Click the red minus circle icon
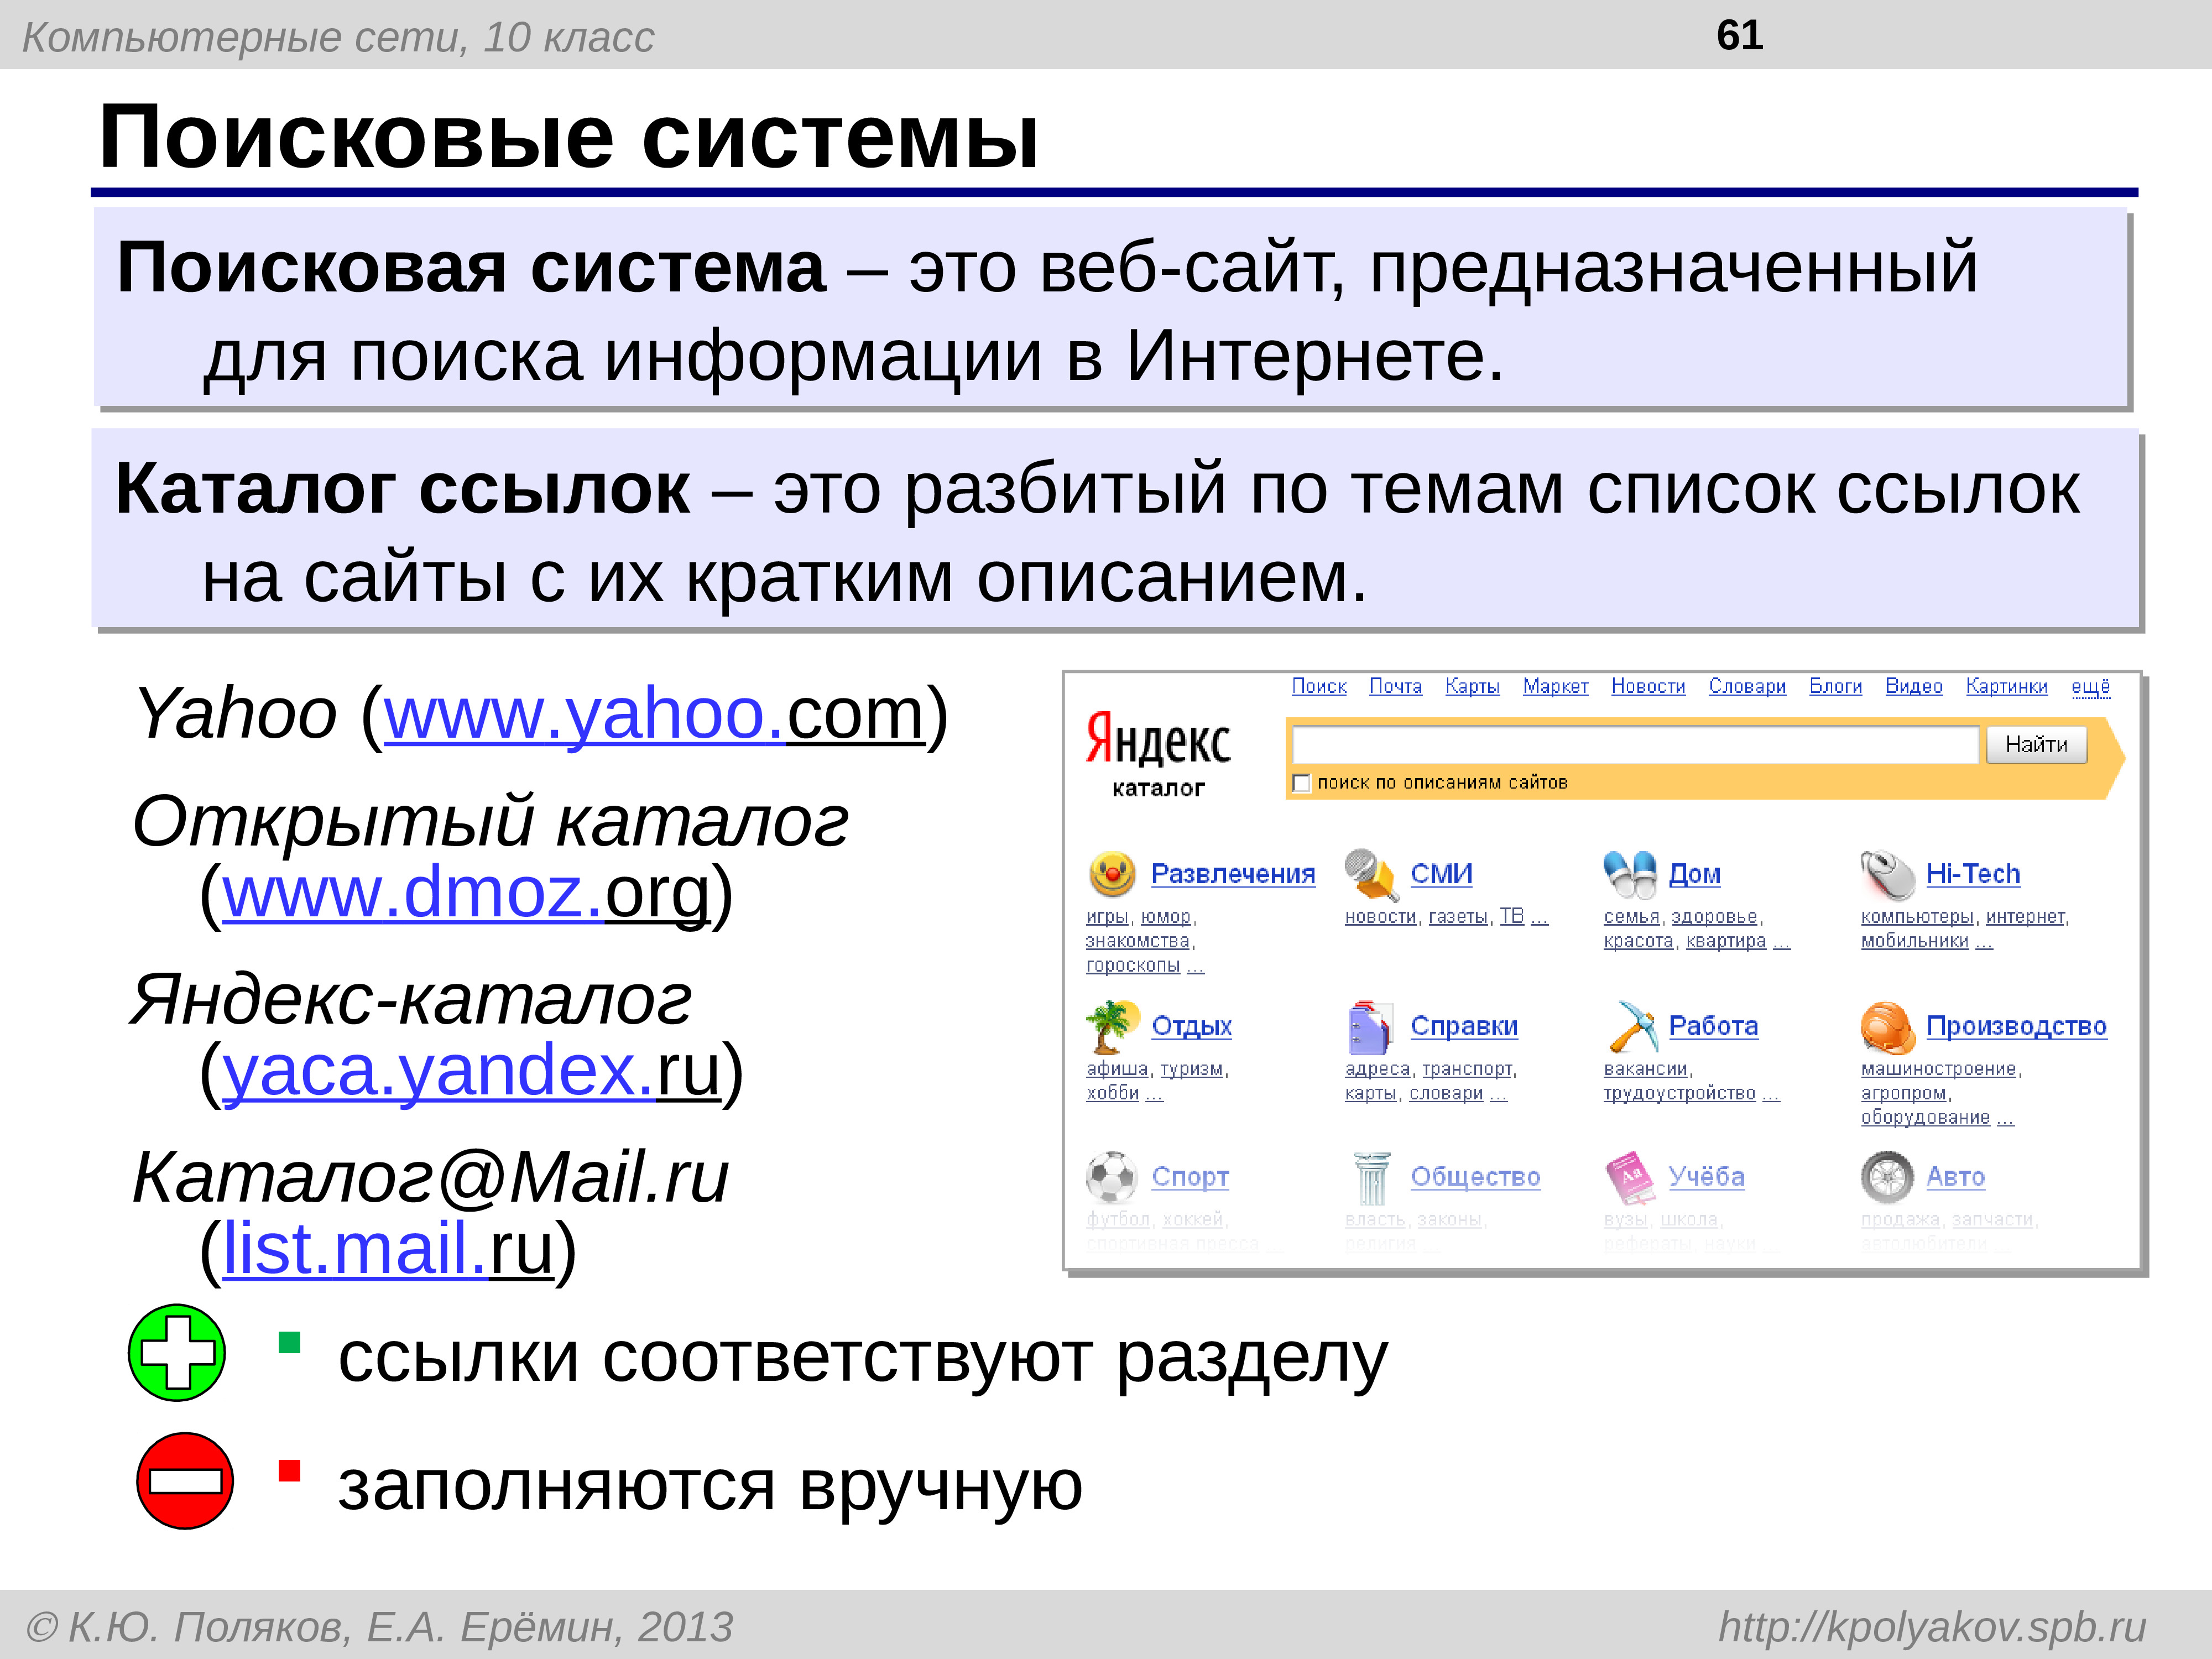 pyautogui.click(x=185, y=1480)
